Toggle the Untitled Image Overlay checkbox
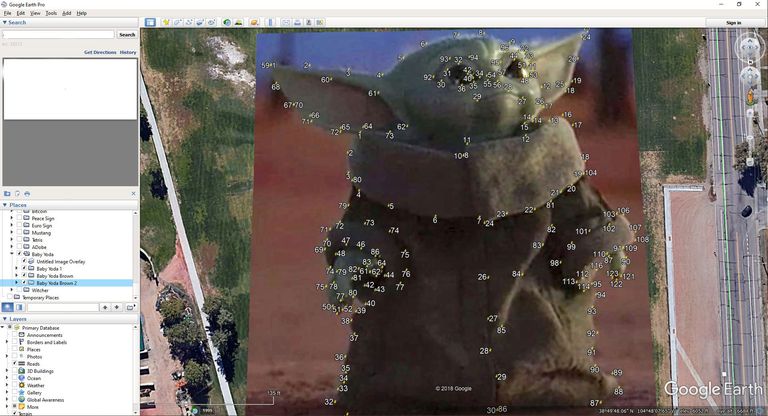Screen dimensions: 768x416 click(24, 262)
